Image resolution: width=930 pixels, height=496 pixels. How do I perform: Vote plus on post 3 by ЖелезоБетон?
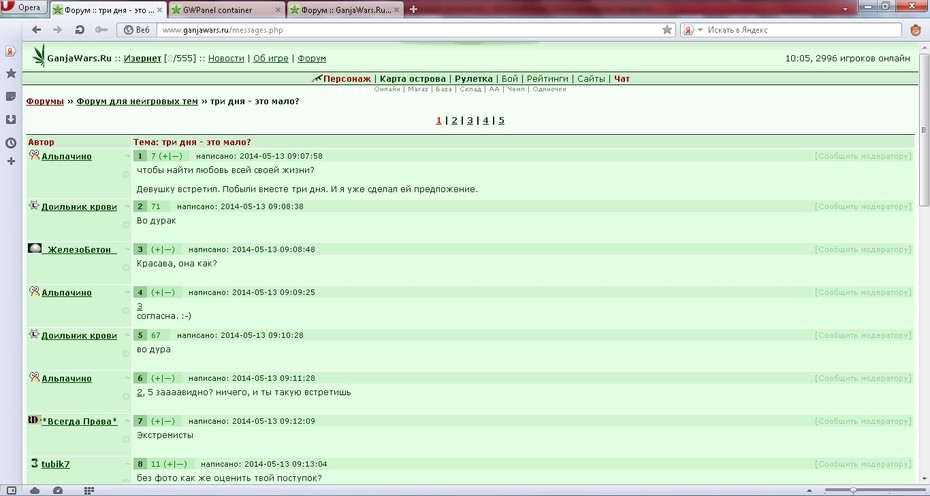157,250
